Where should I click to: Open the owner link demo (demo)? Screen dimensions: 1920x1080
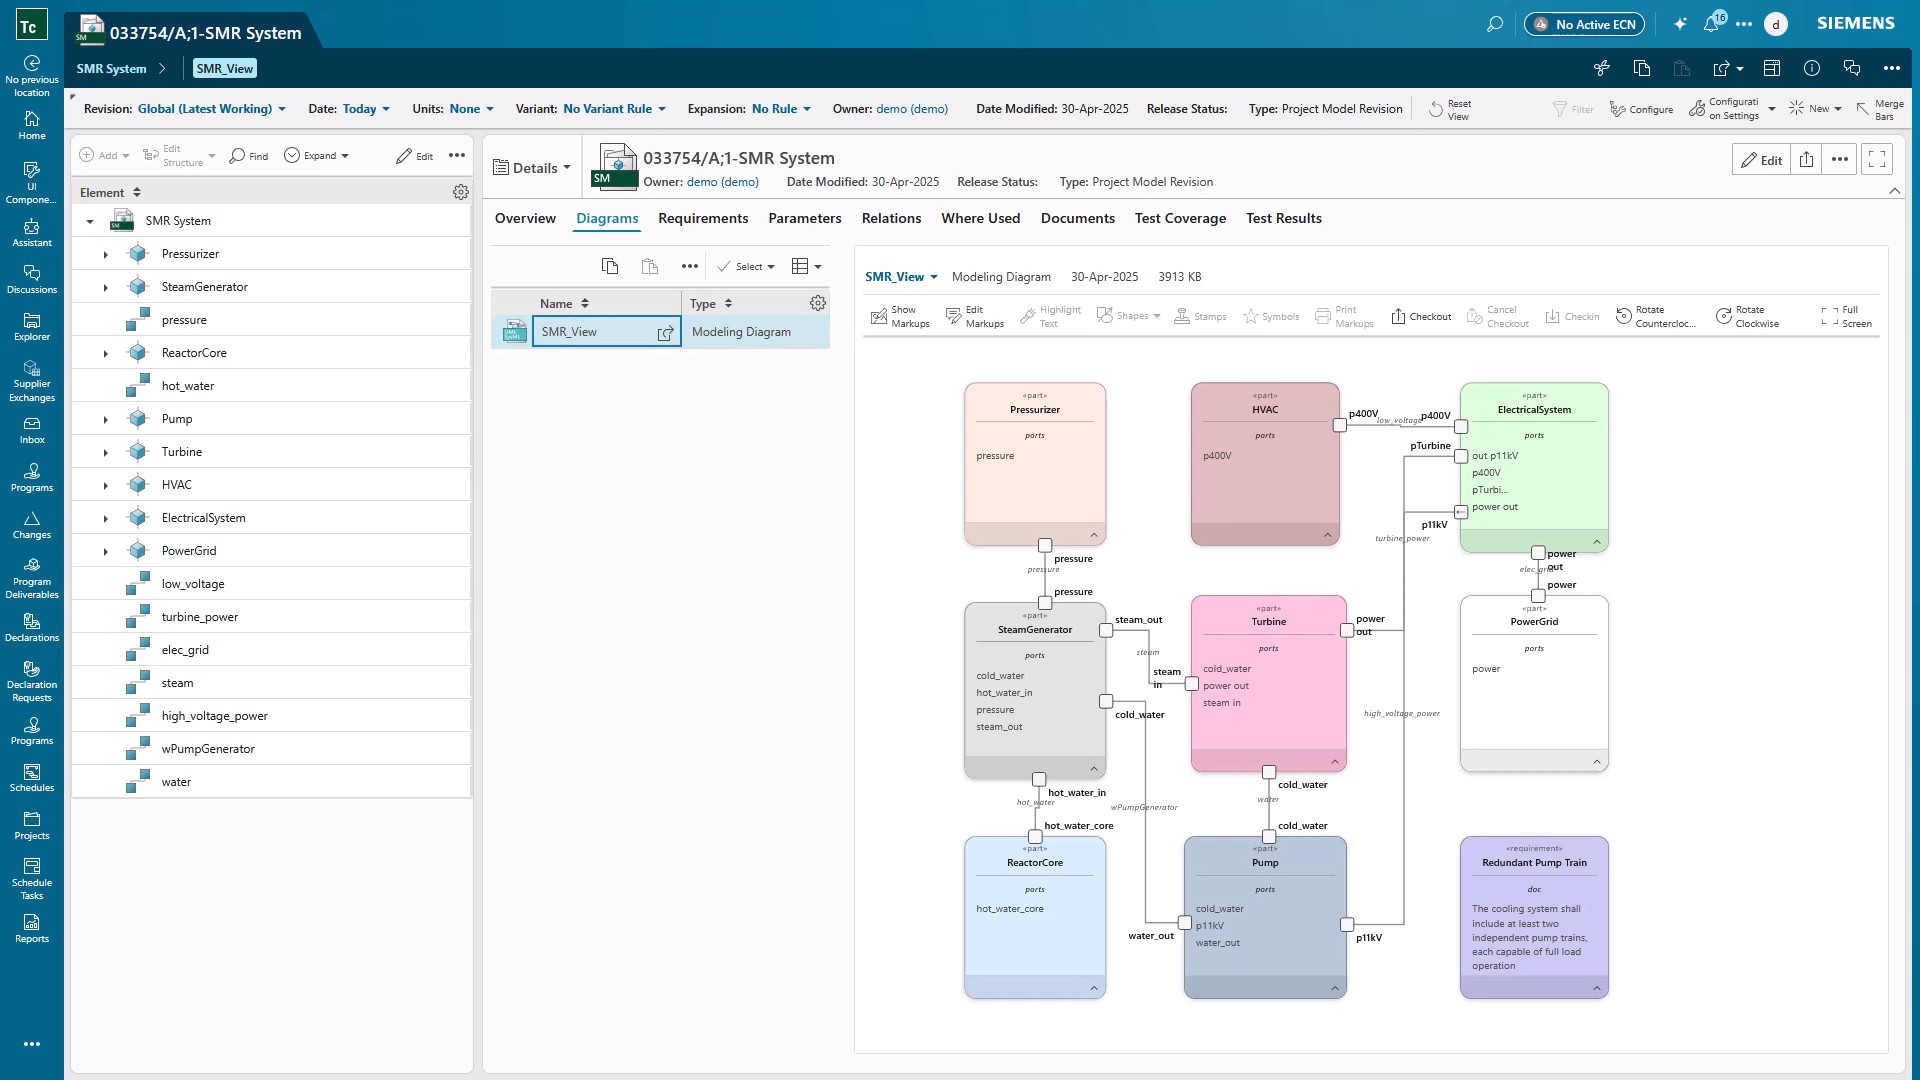point(723,182)
